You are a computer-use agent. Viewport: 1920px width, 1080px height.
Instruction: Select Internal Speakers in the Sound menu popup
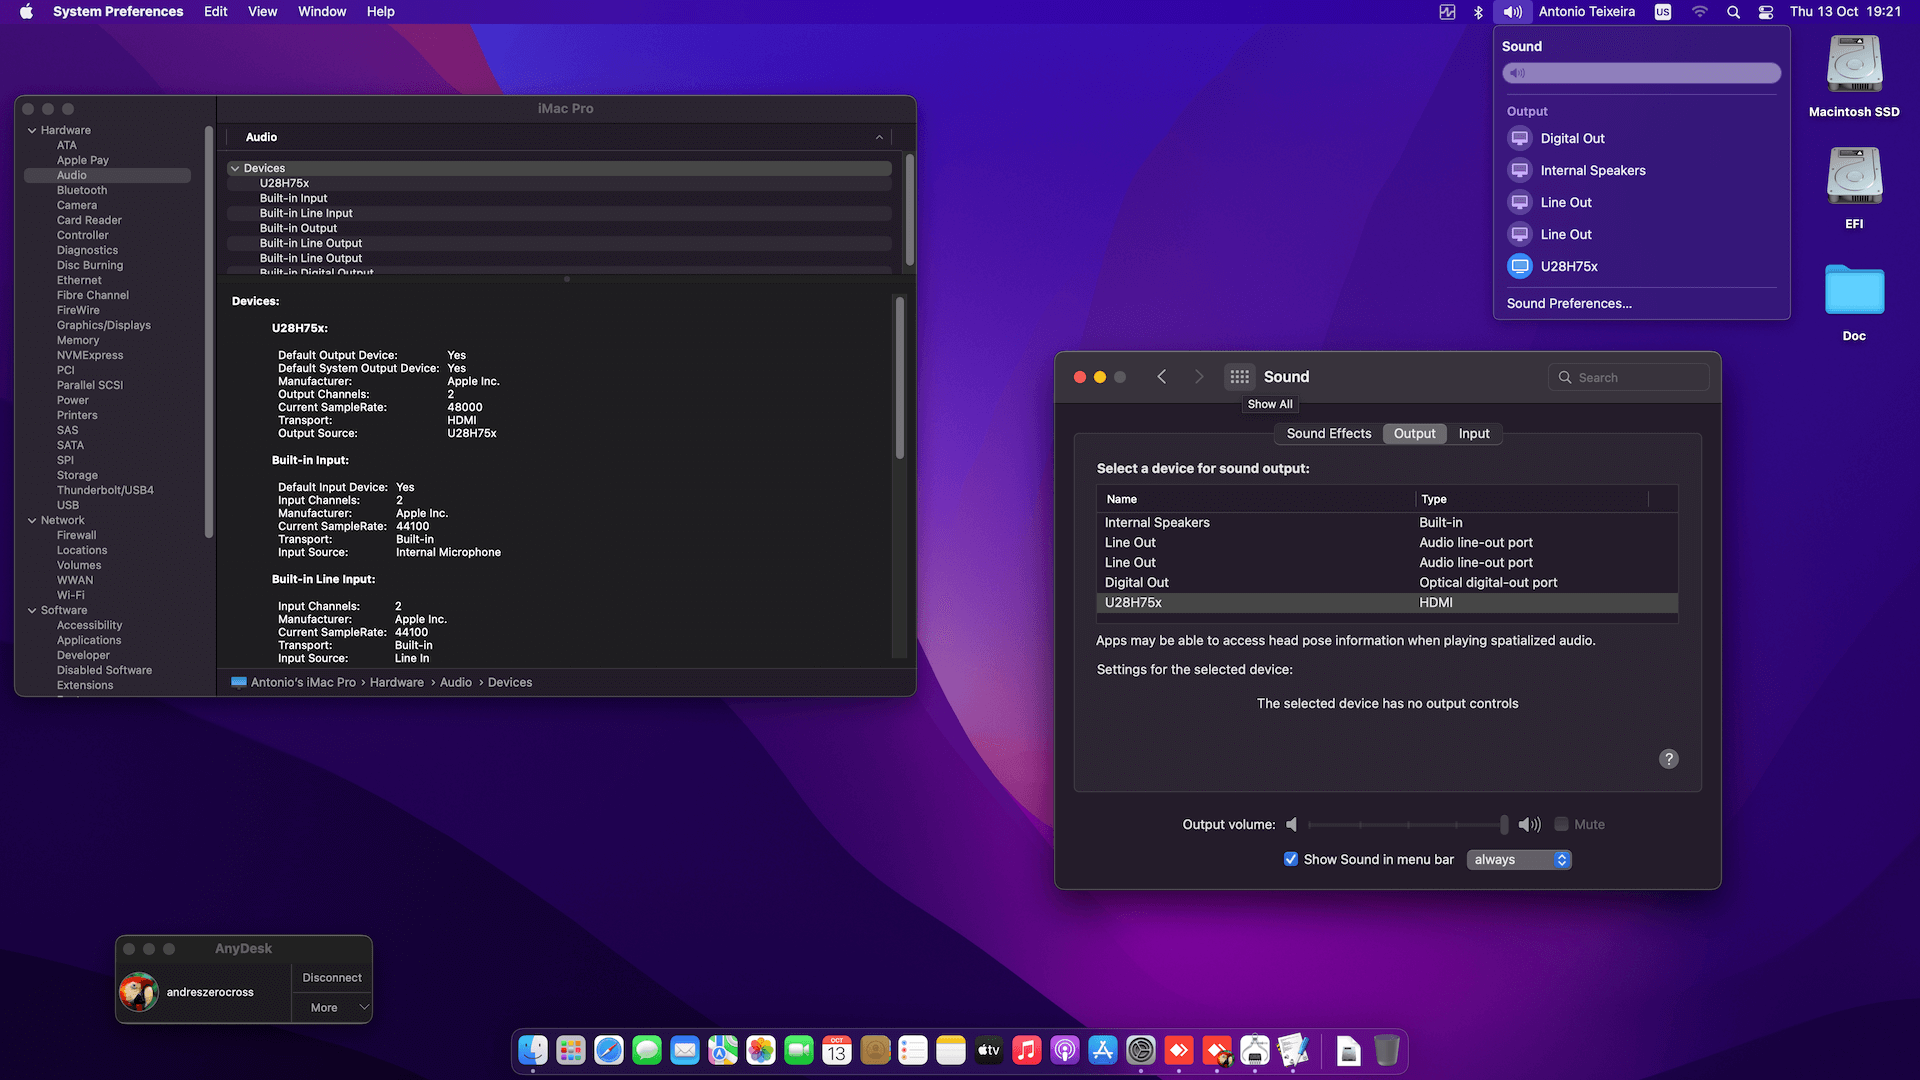pyautogui.click(x=1592, y=170)
